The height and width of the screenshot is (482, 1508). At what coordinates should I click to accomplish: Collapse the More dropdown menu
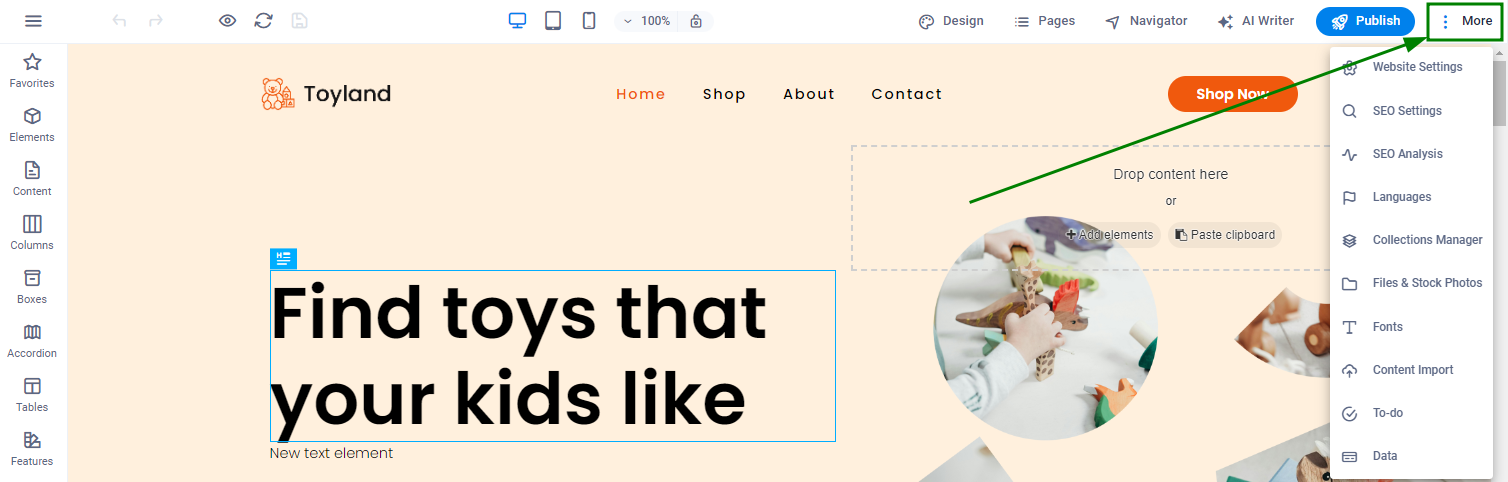(1465, 21)
